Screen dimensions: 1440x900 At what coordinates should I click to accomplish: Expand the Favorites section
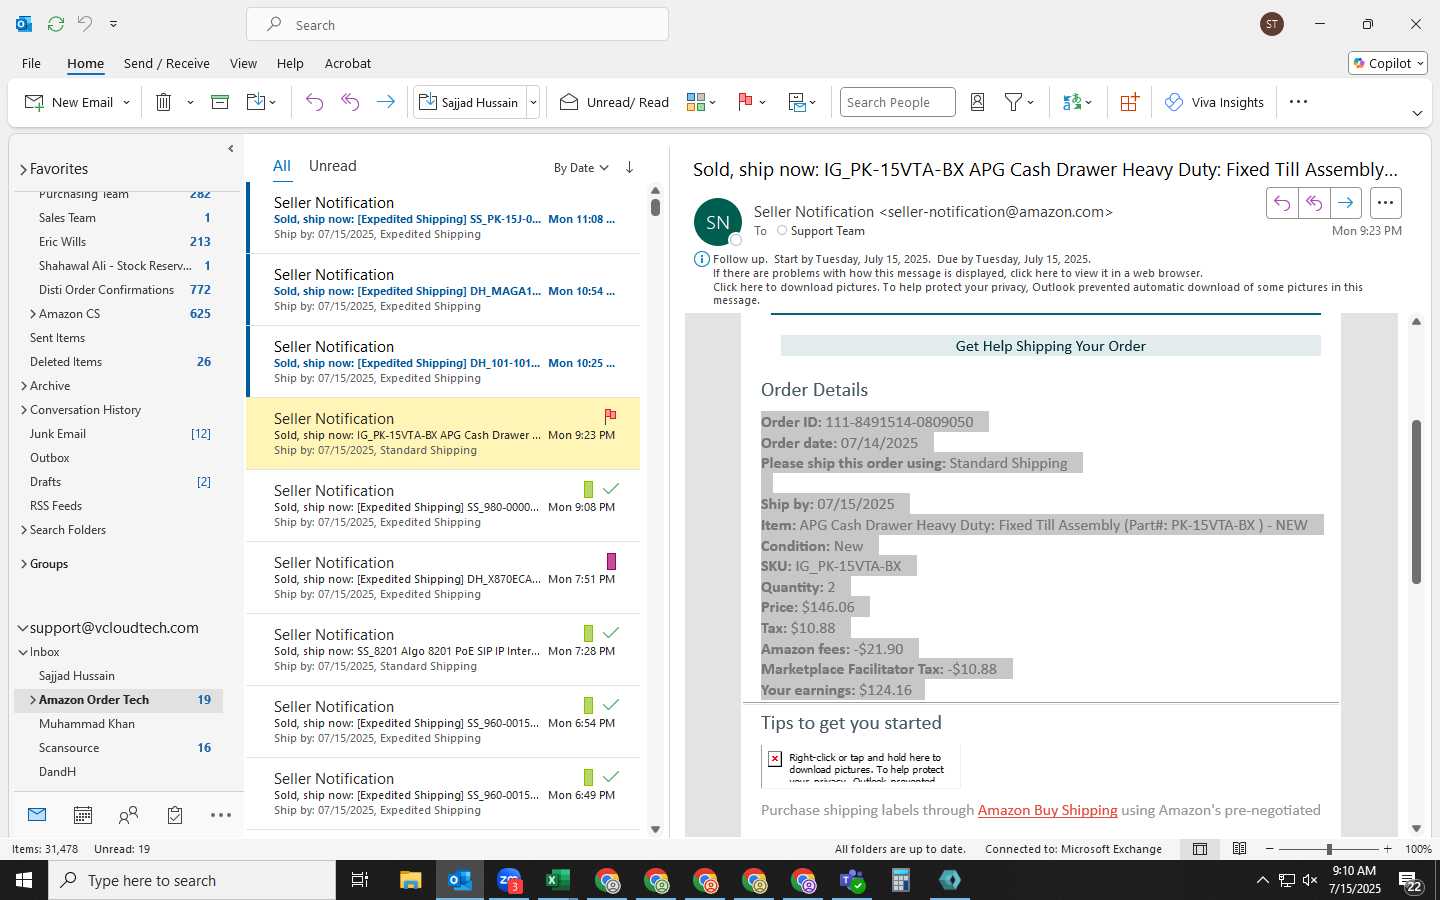tap(23, 169)
